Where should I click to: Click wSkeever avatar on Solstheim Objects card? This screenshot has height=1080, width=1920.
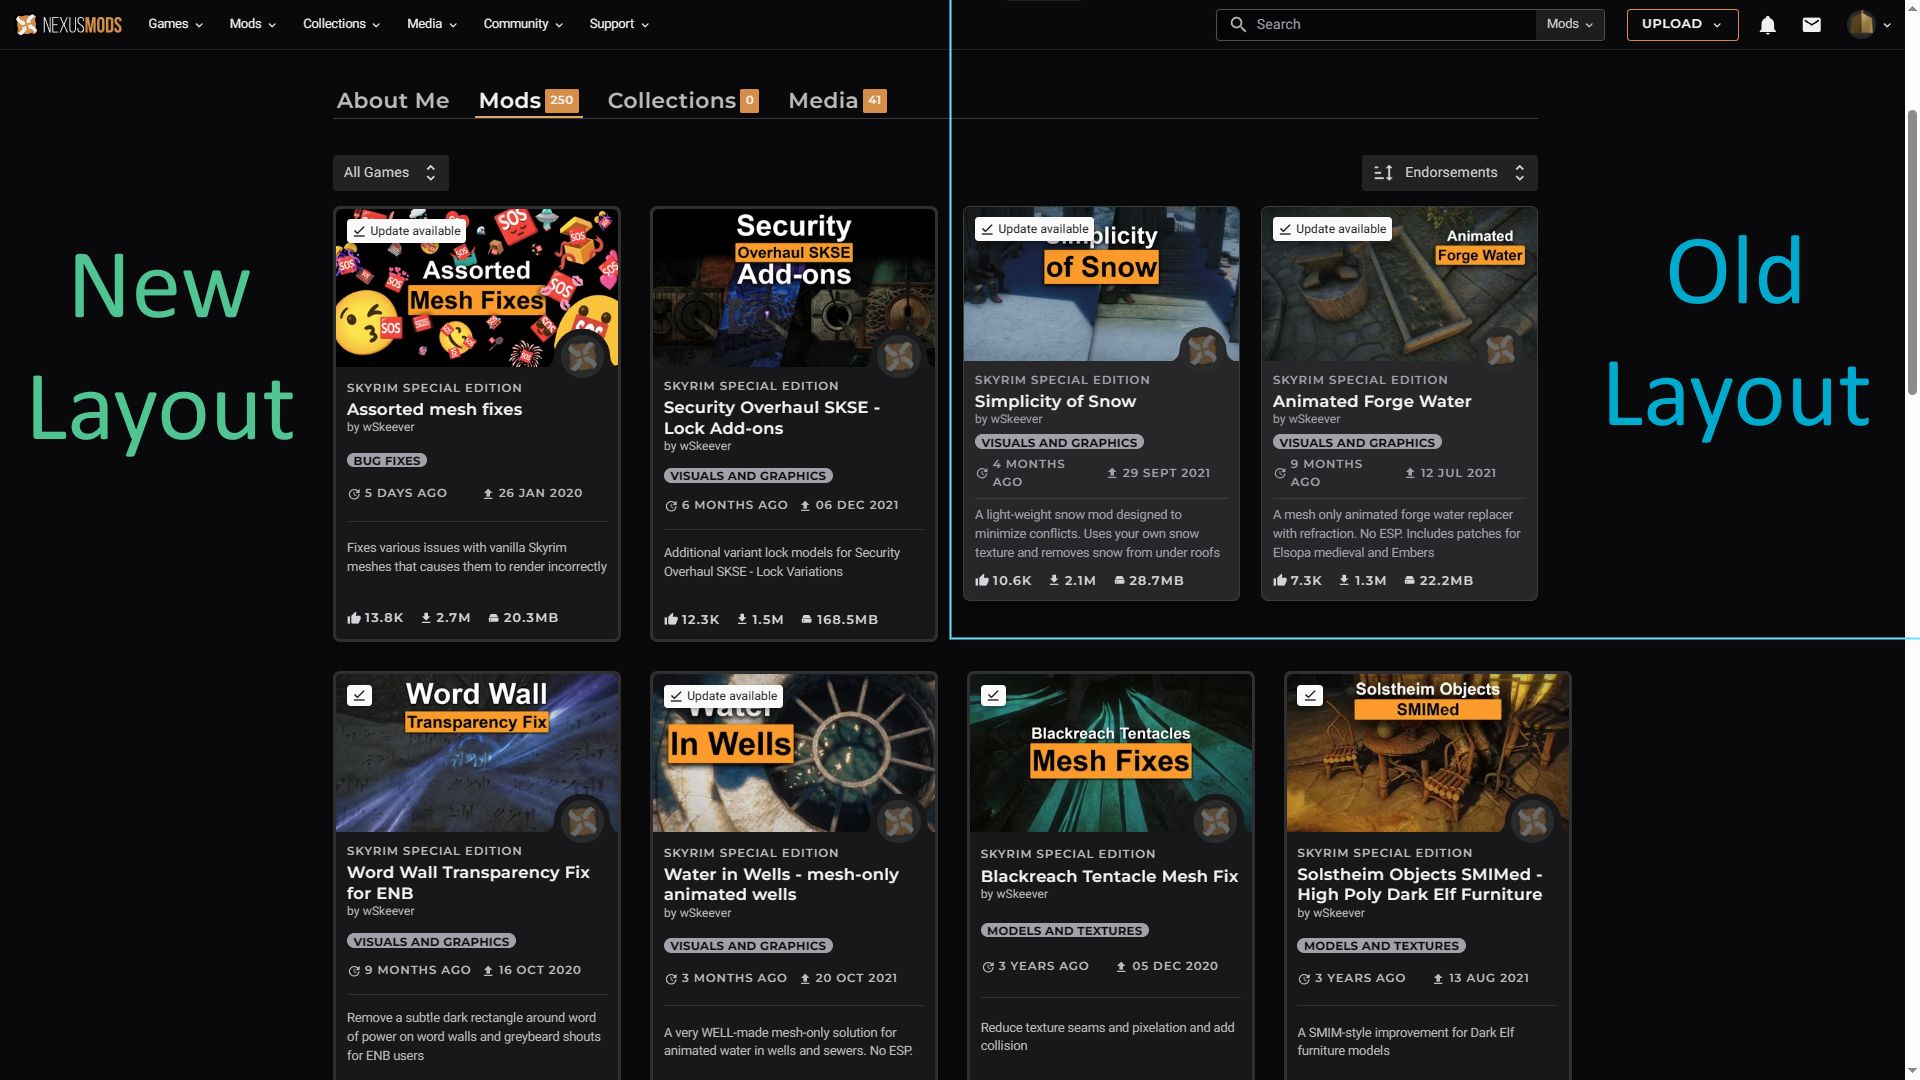pyautogui.click(x=1532, y=820)
